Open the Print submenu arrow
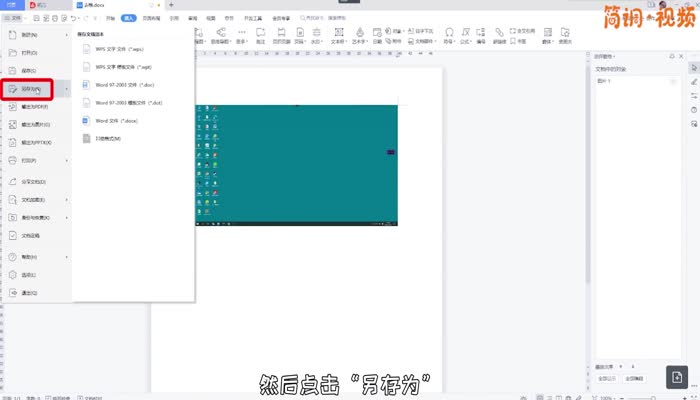 tap(67, 160)
